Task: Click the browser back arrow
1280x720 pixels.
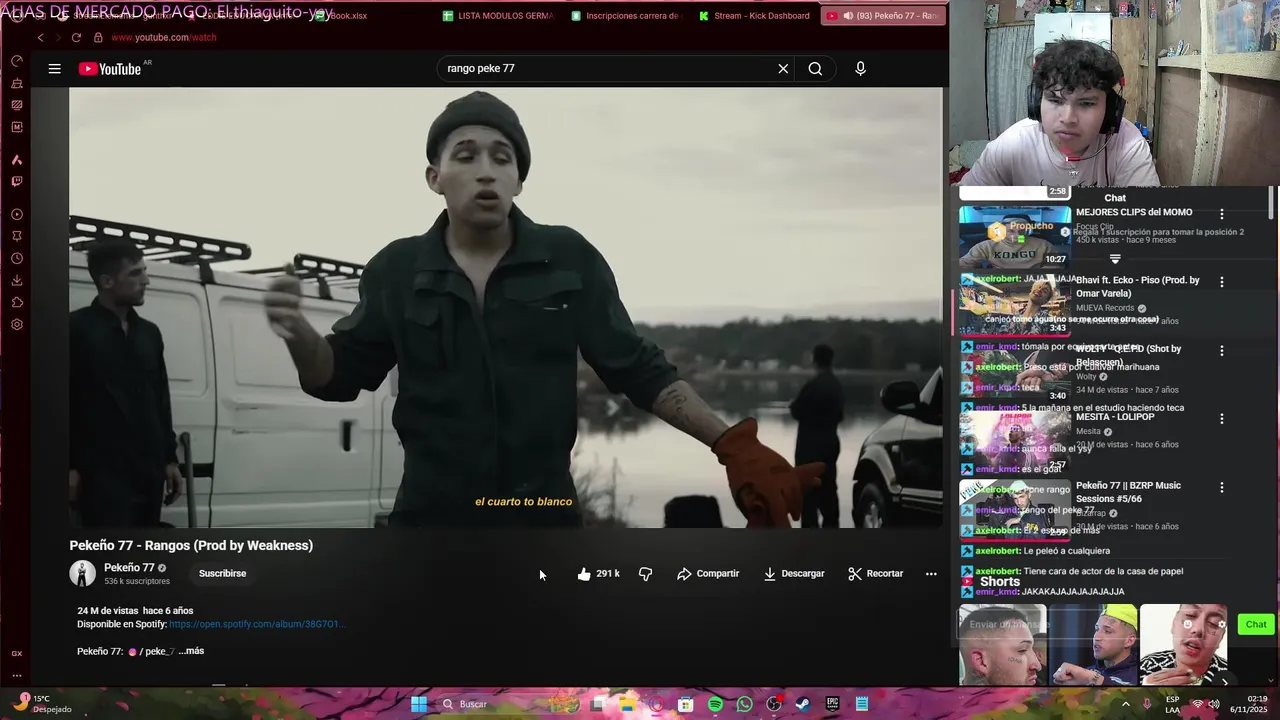Action: point(40,38)
